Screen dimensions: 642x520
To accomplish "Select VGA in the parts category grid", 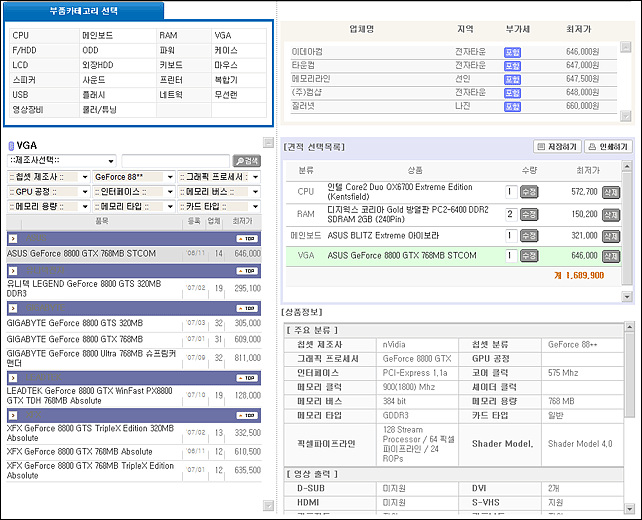I will pyautogui.click(x=223, y=36).
